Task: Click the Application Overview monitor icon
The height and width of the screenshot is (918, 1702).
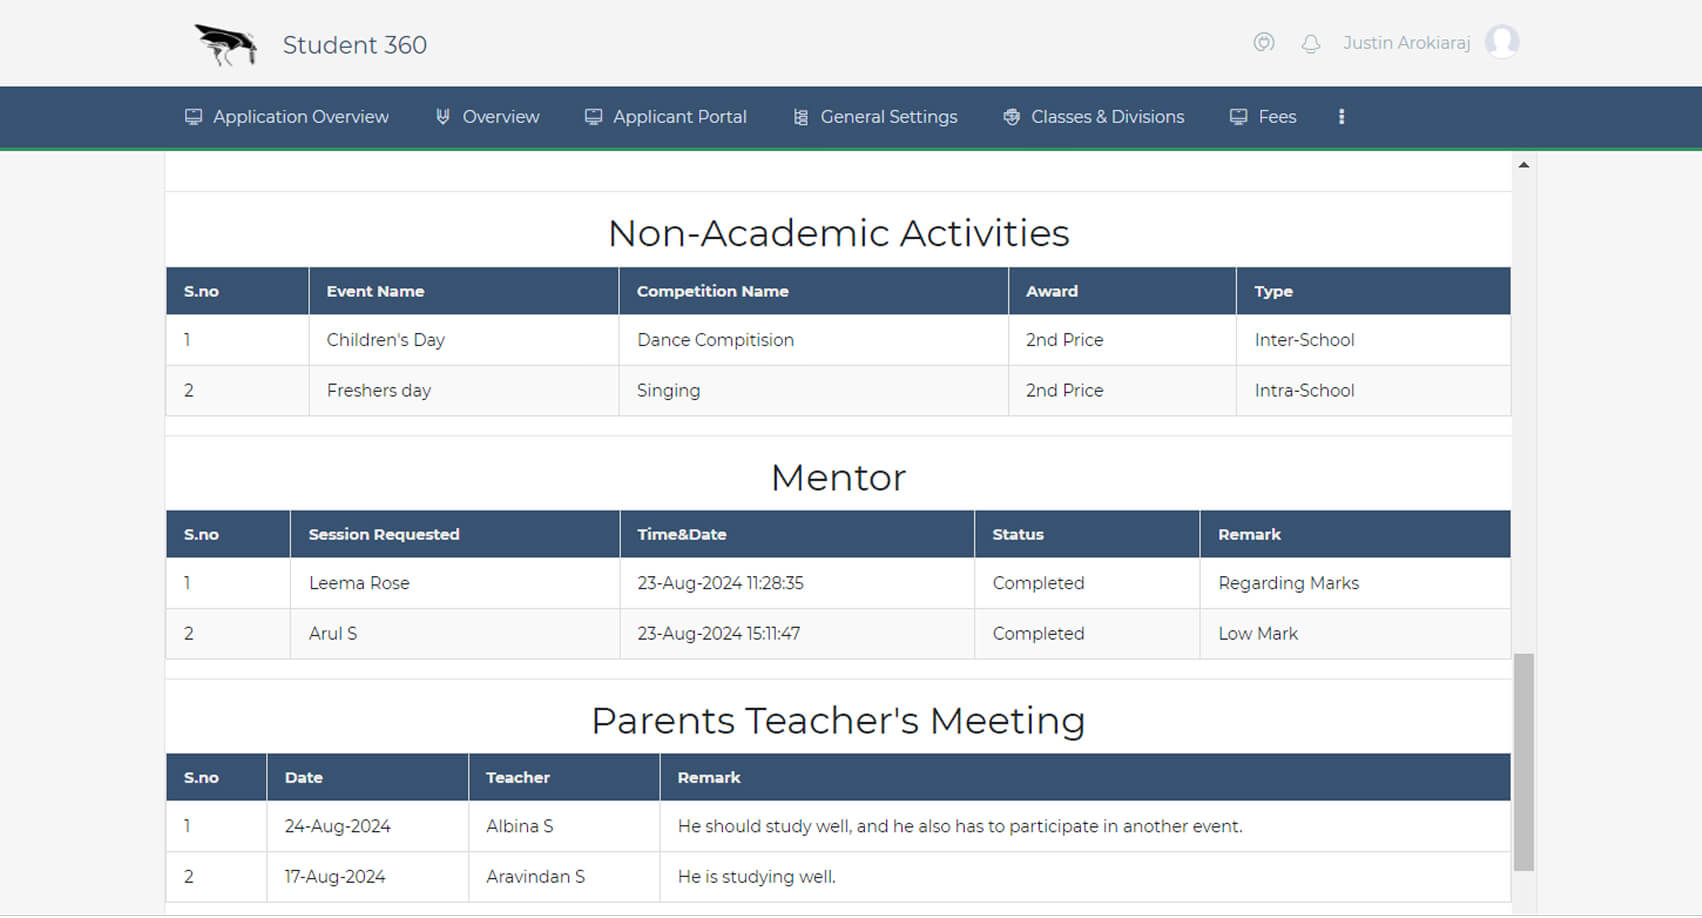Action: pos(192,116)
